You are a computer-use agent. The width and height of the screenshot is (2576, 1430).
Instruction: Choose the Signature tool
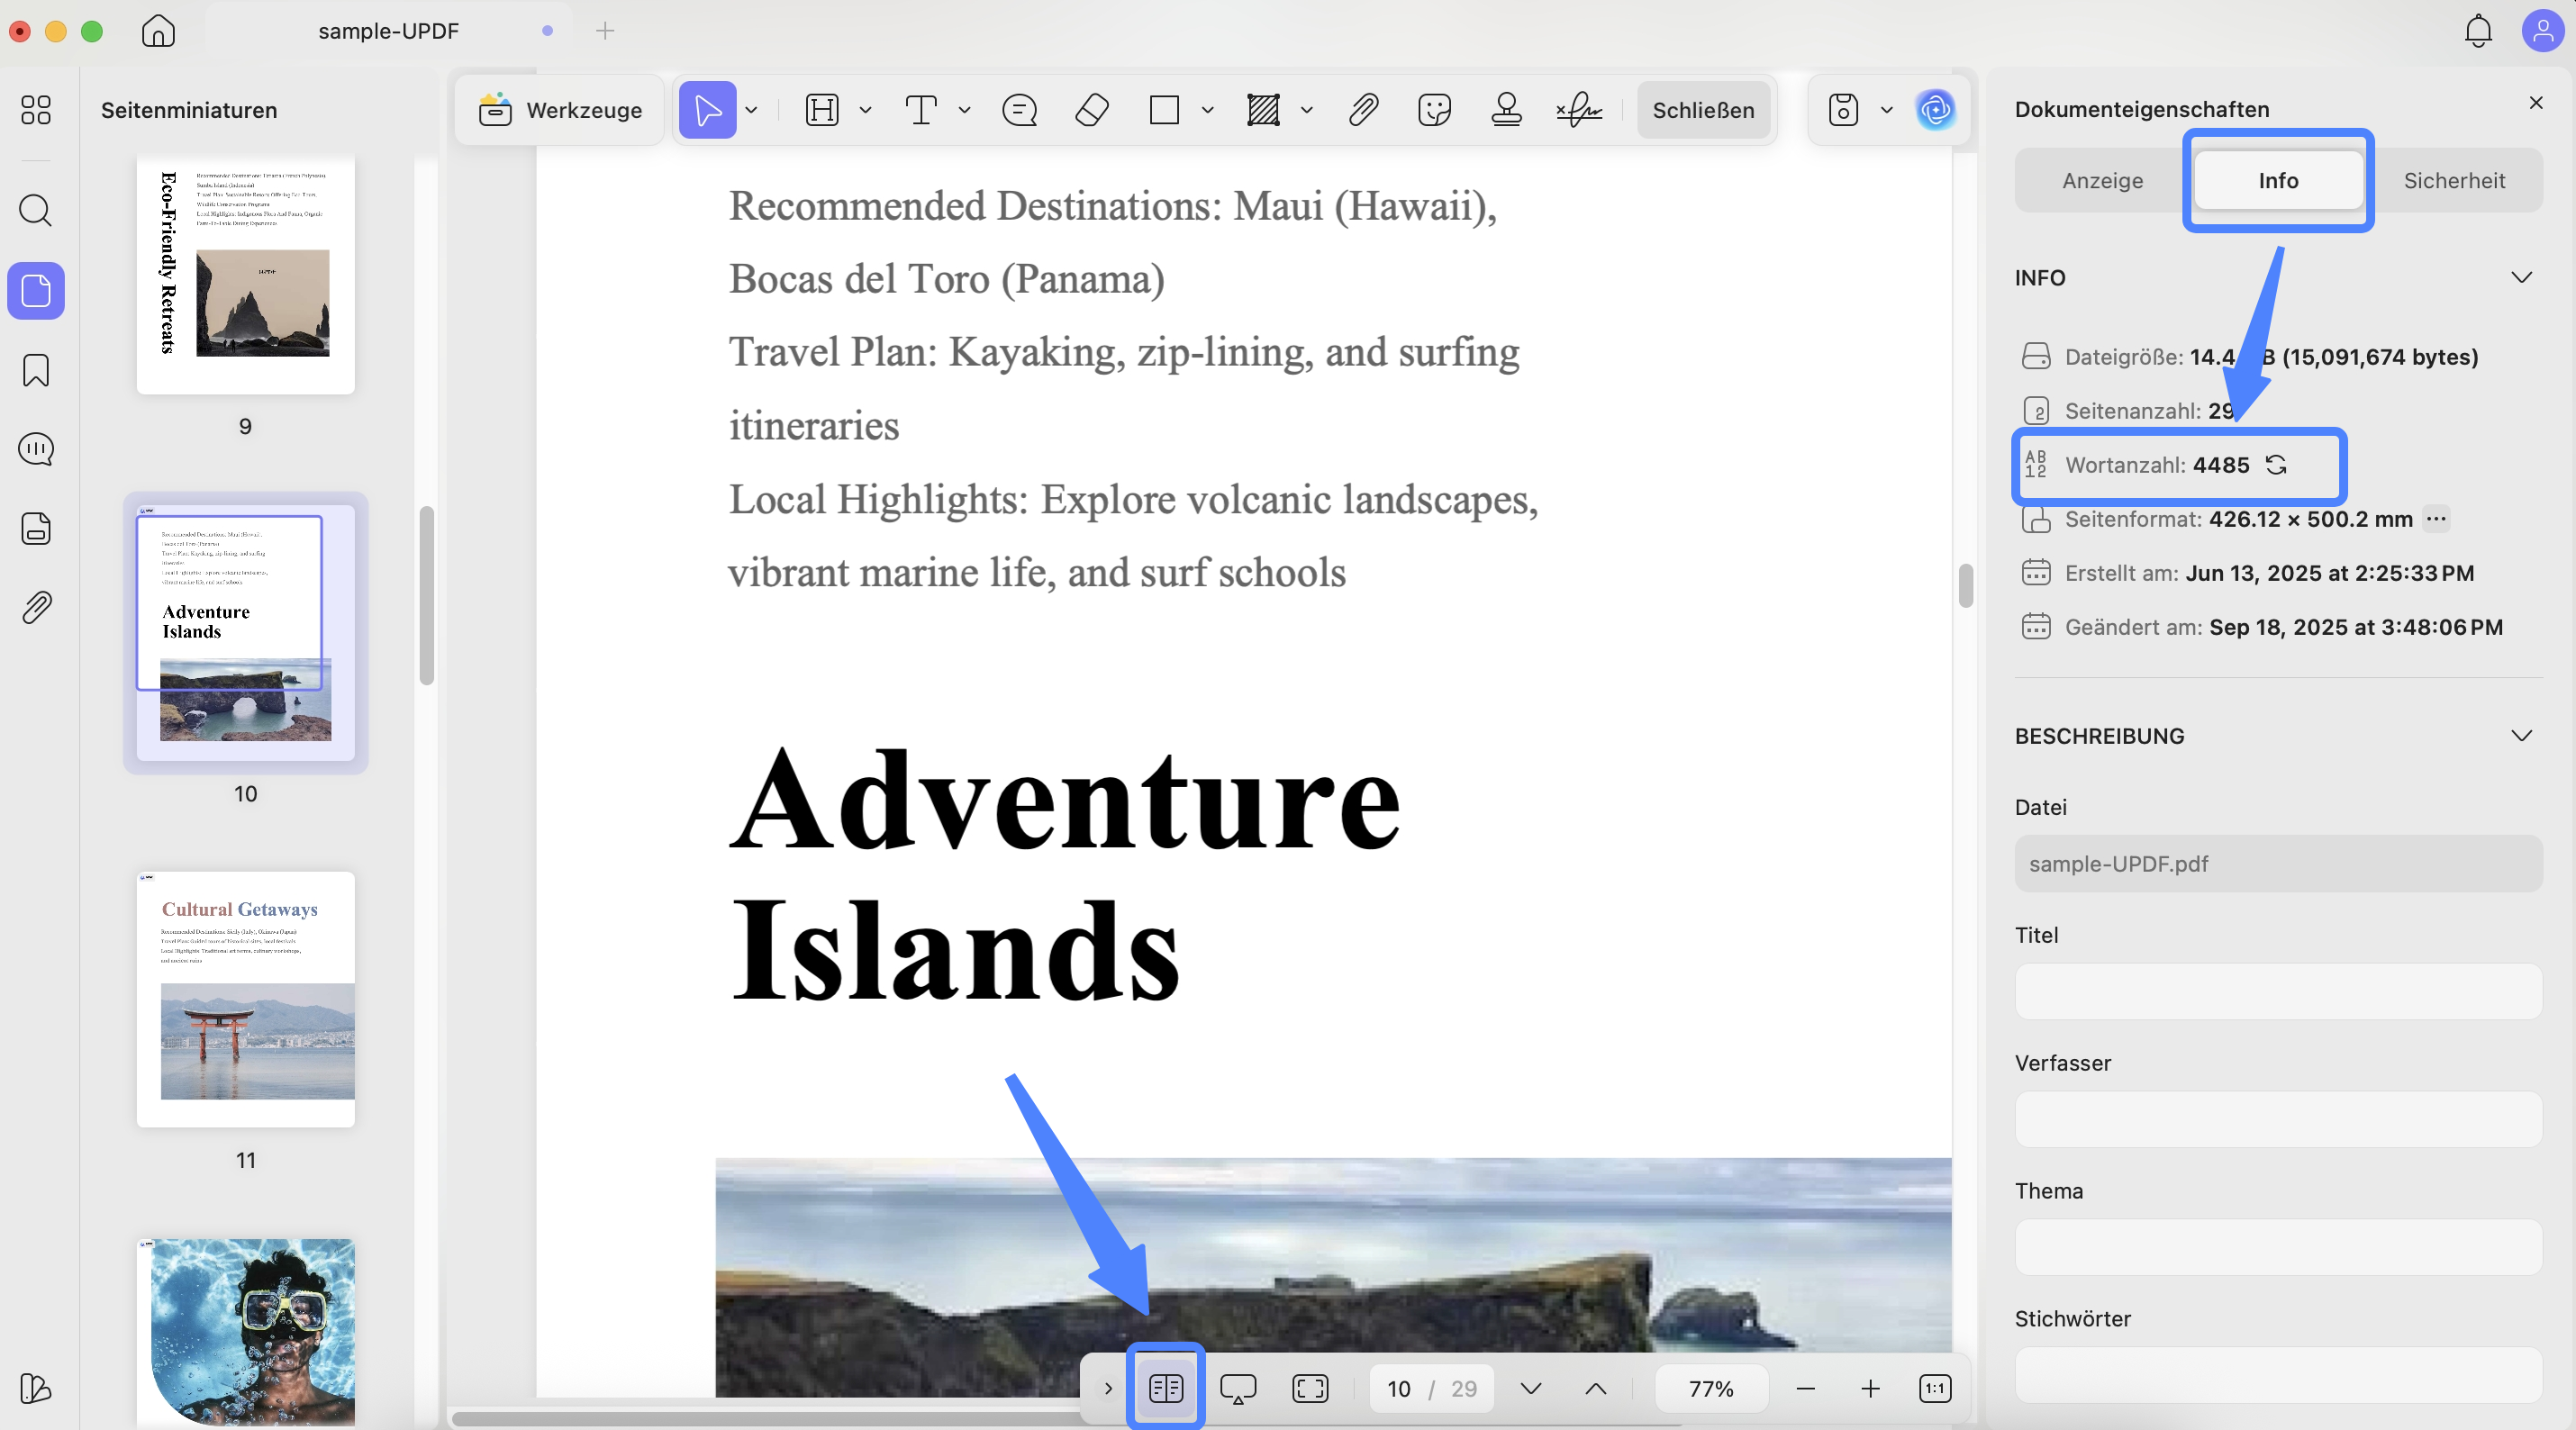(1578, 110)
